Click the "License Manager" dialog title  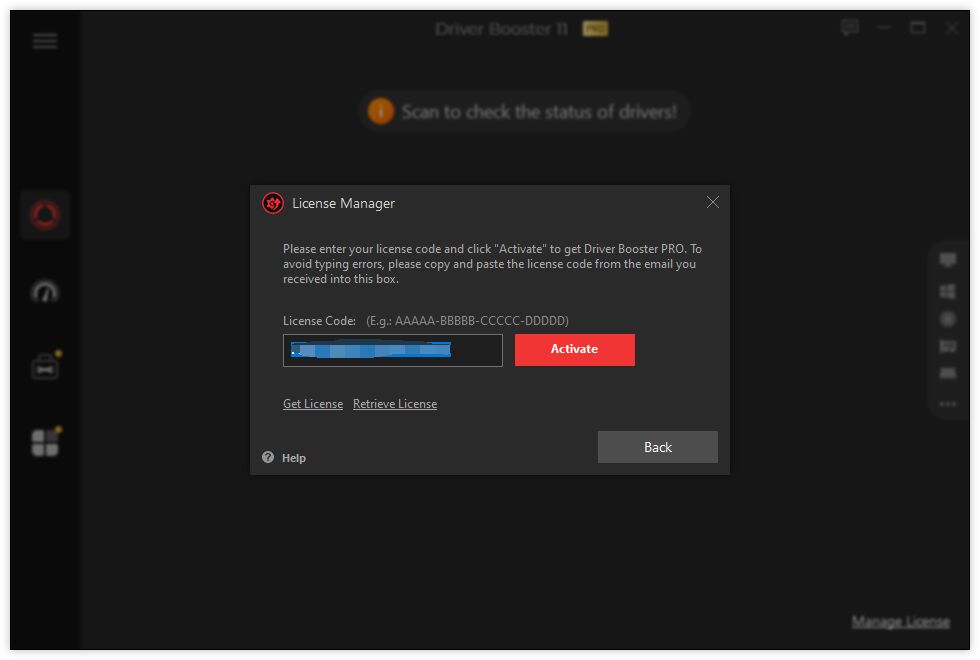344,204
